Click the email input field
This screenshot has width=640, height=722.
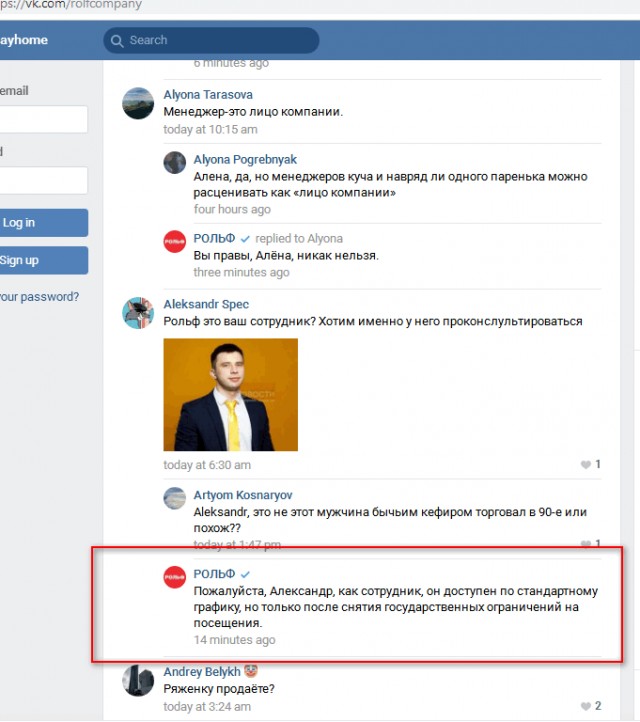43,119
